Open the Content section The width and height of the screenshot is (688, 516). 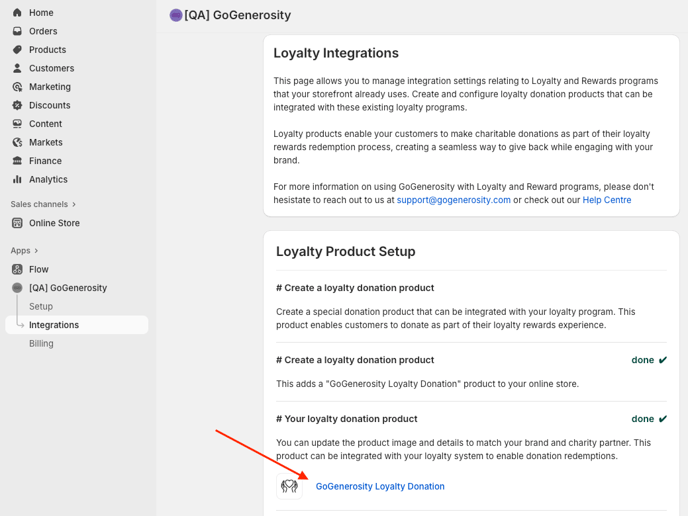(x=45, y=124)
